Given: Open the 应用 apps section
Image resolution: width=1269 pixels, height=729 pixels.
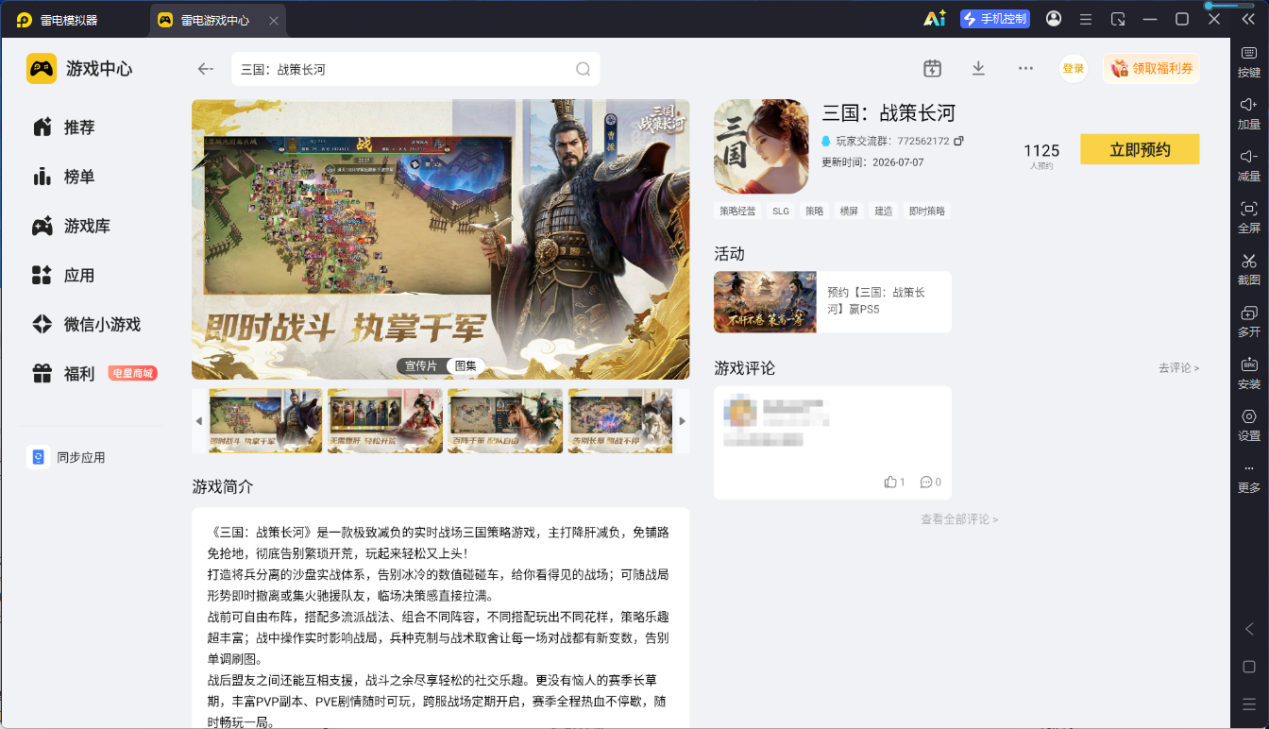Looking at the screenshot, I should coord(64,275).
